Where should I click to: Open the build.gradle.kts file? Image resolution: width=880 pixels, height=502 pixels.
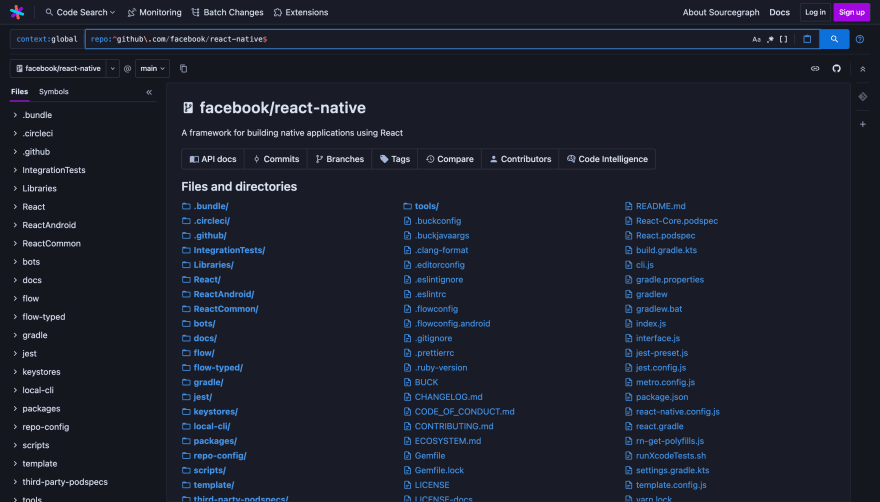[666, 250]
